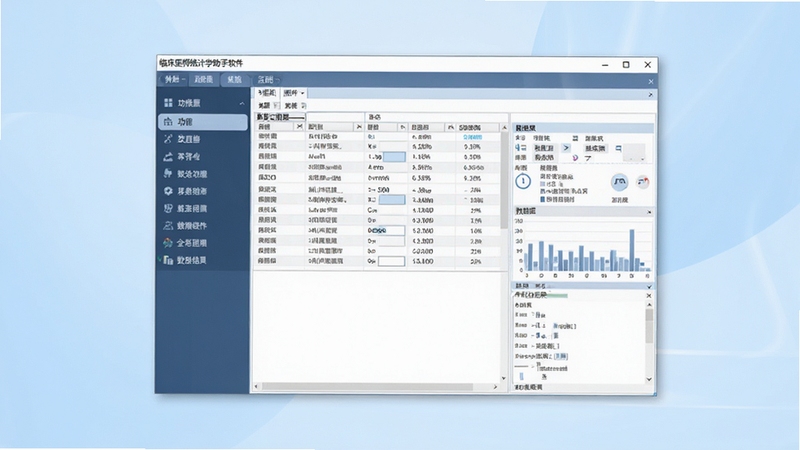Image resolution: width=800 pixels, height=450 pixels.
Task: Click the list icon in right panel top row
Action: [x=576, y=138]
